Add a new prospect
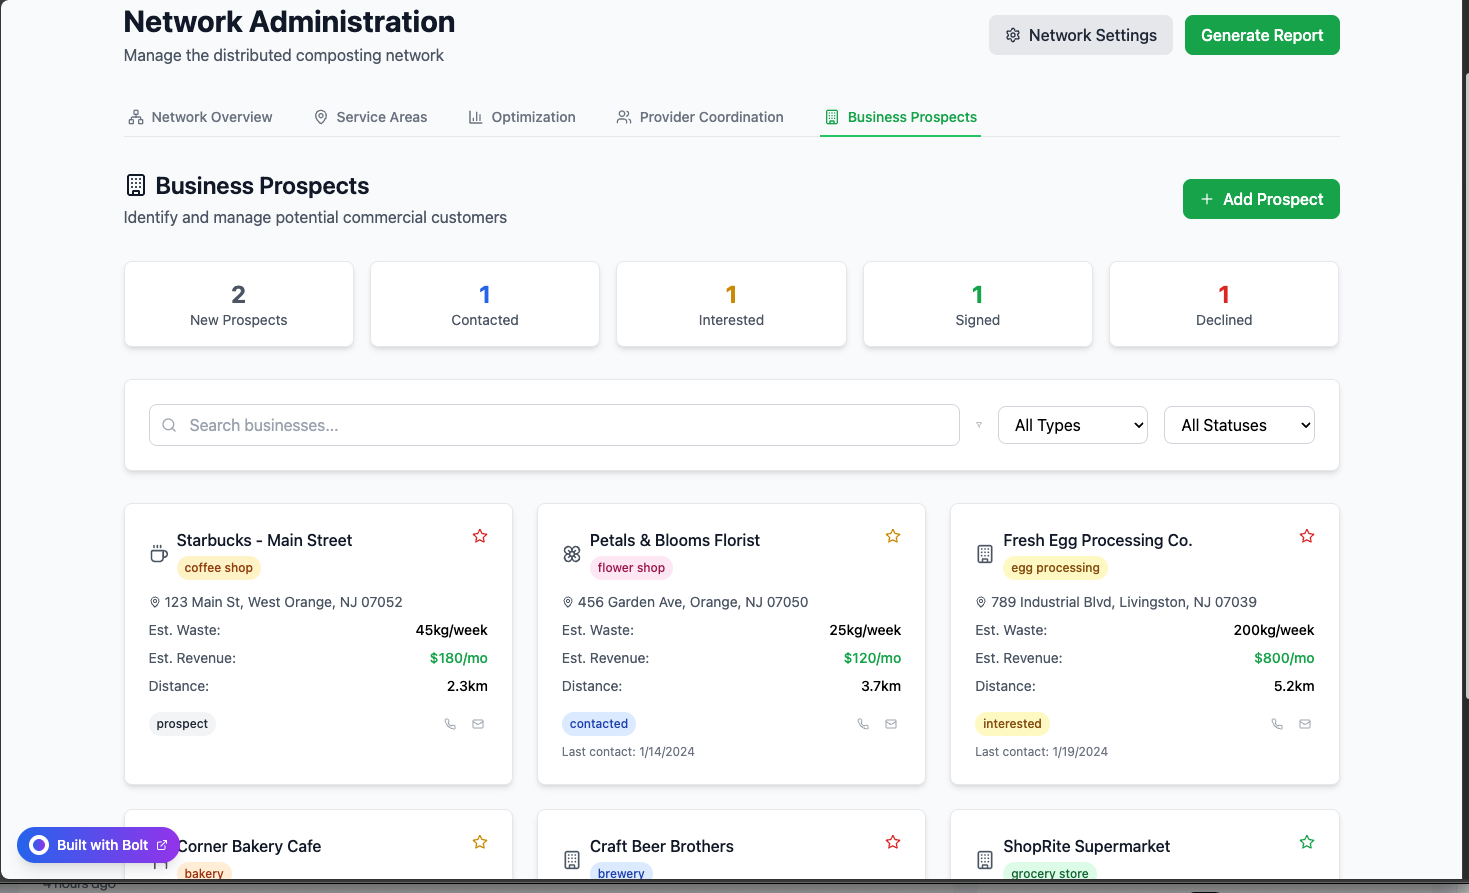1469x893 pixels. (1261, 199)
